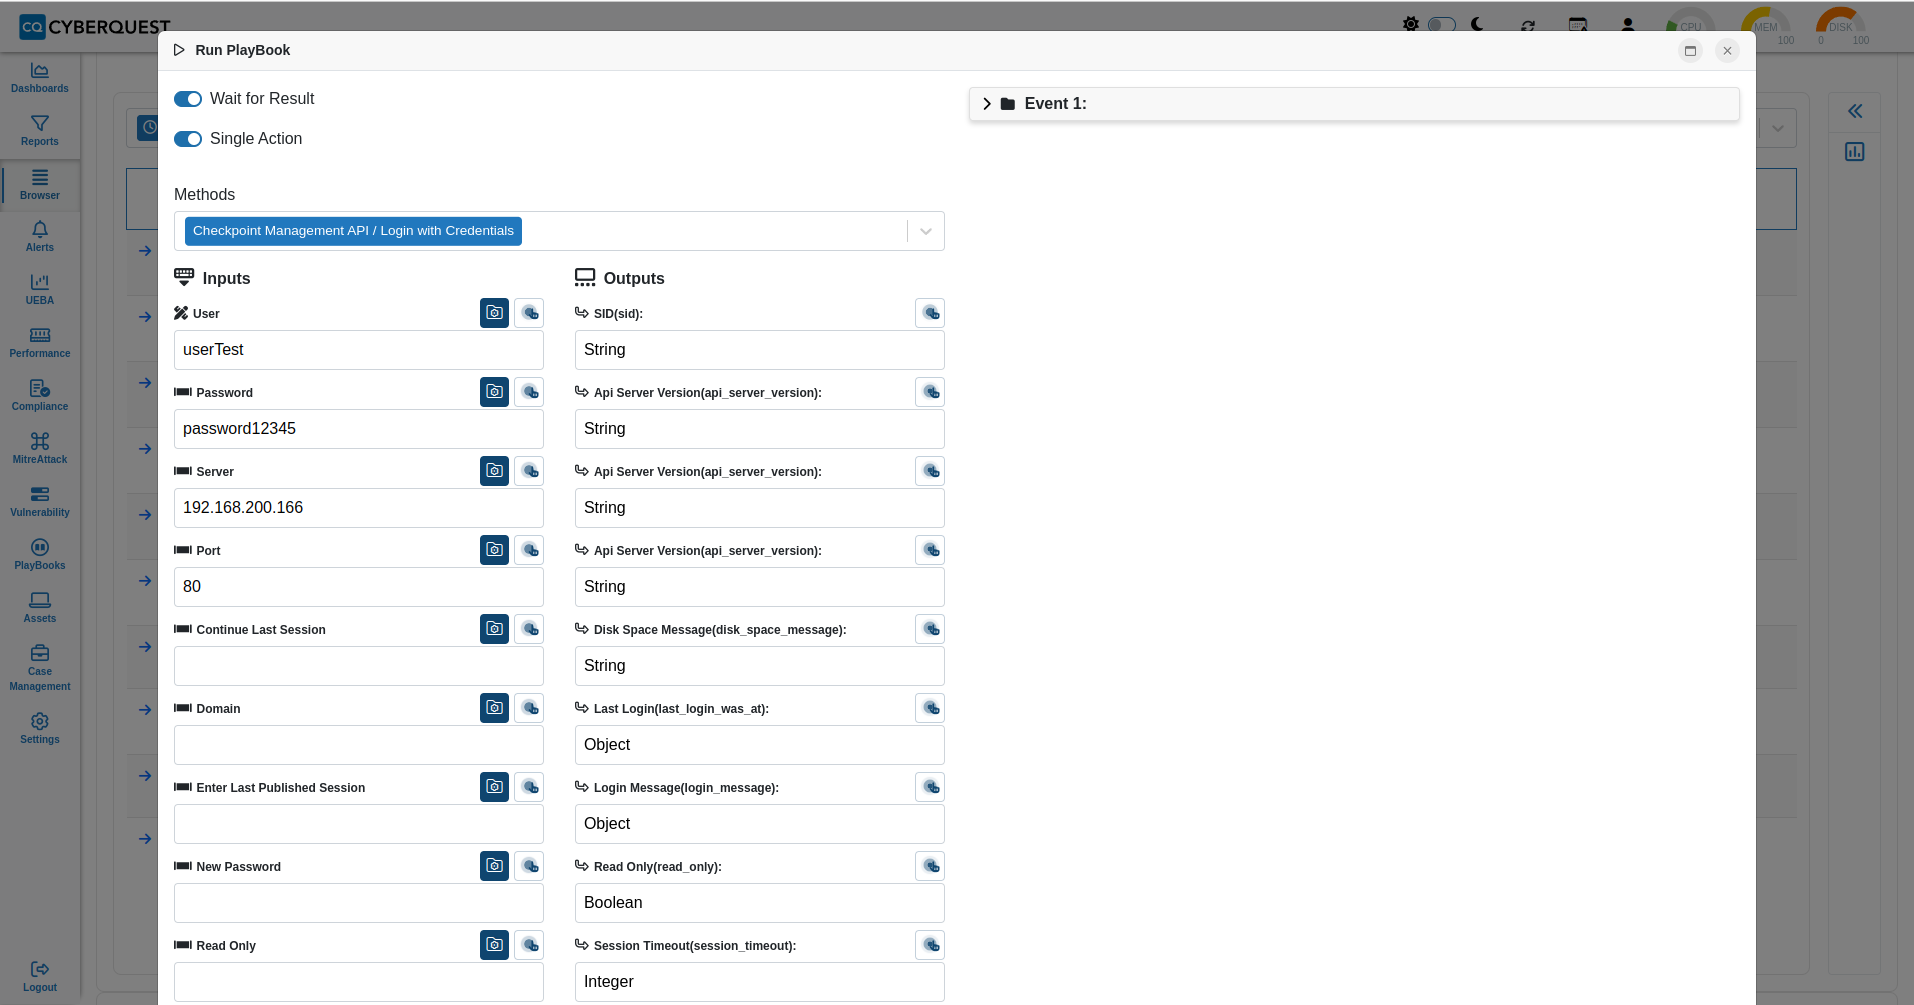
Task: Open Case Management in the sidebar
Action: tap(40, 668)
